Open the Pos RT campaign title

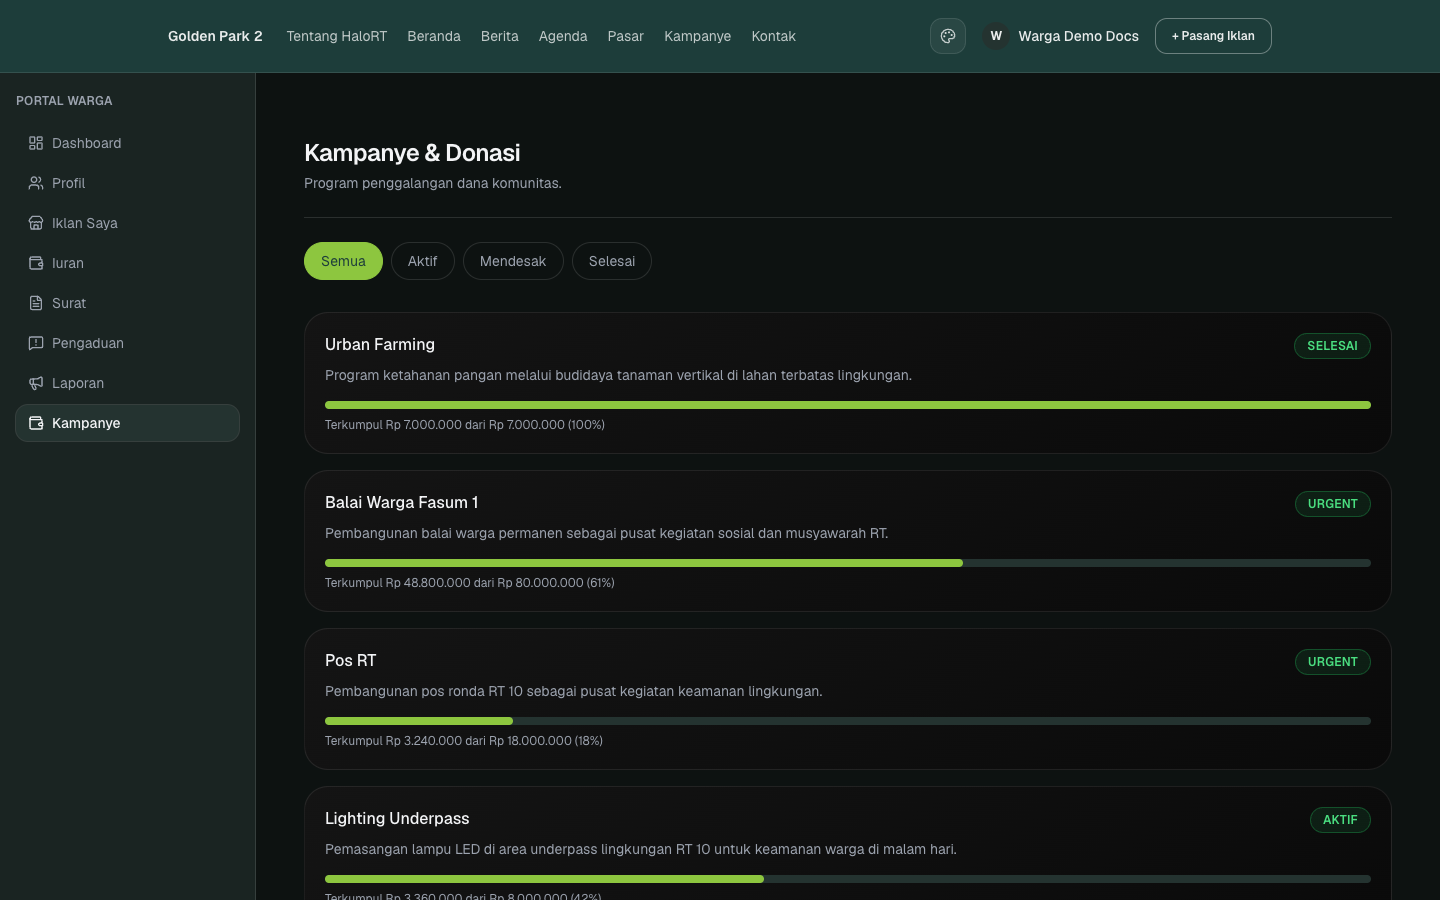click(x=351, y=660)
